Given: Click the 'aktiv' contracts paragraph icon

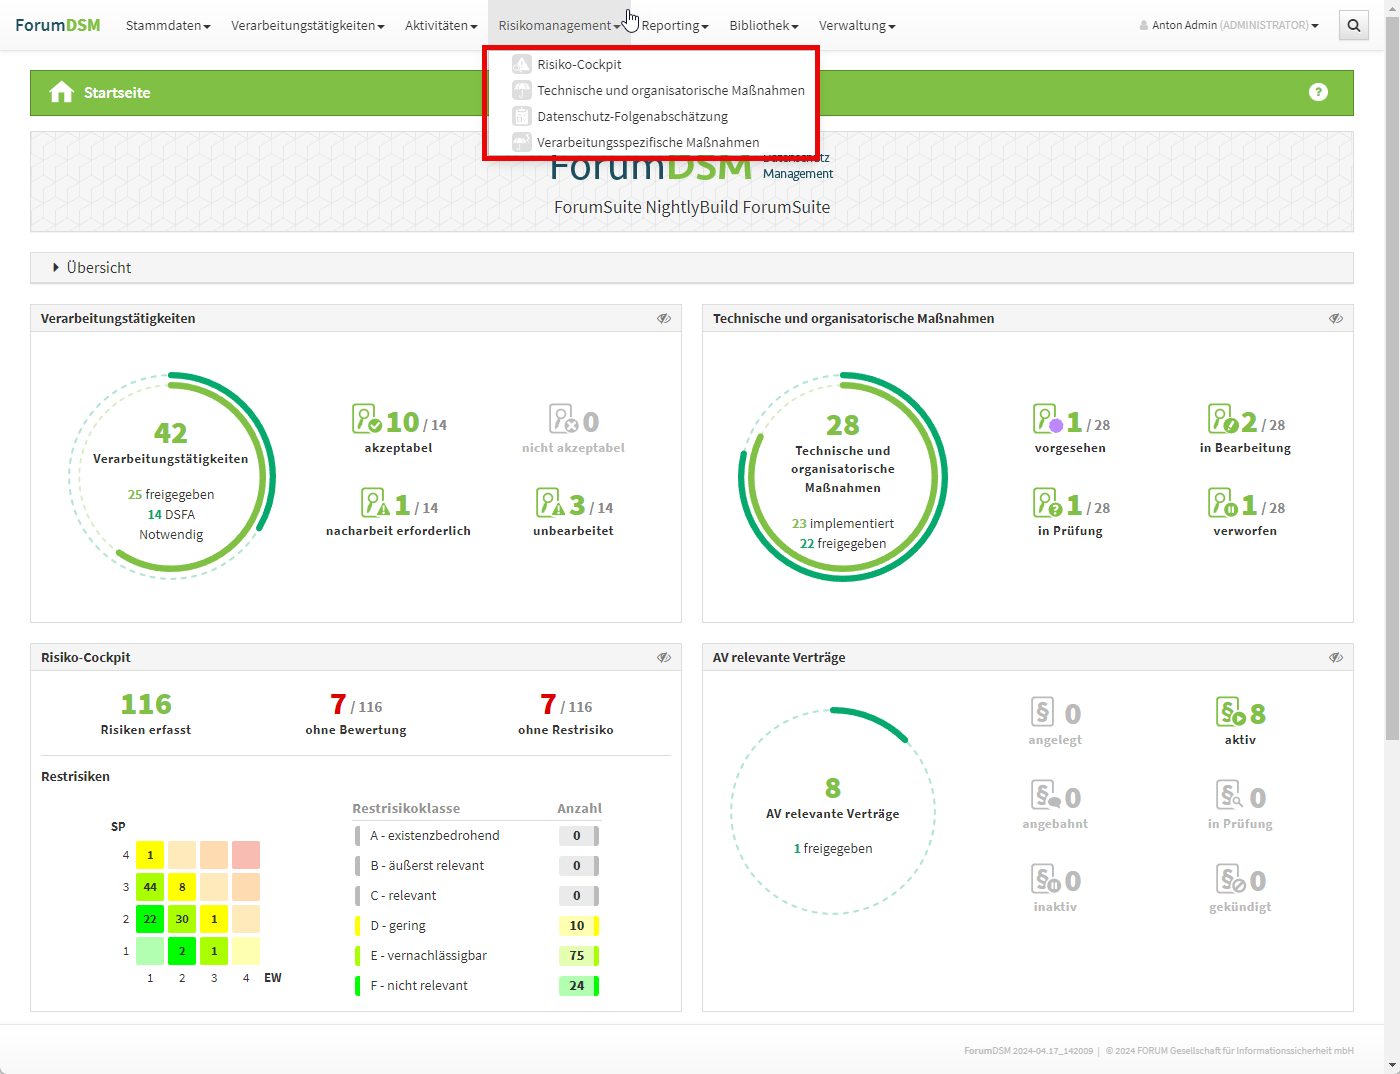Looking at the screenshot, I should (x=1231, y=712).
